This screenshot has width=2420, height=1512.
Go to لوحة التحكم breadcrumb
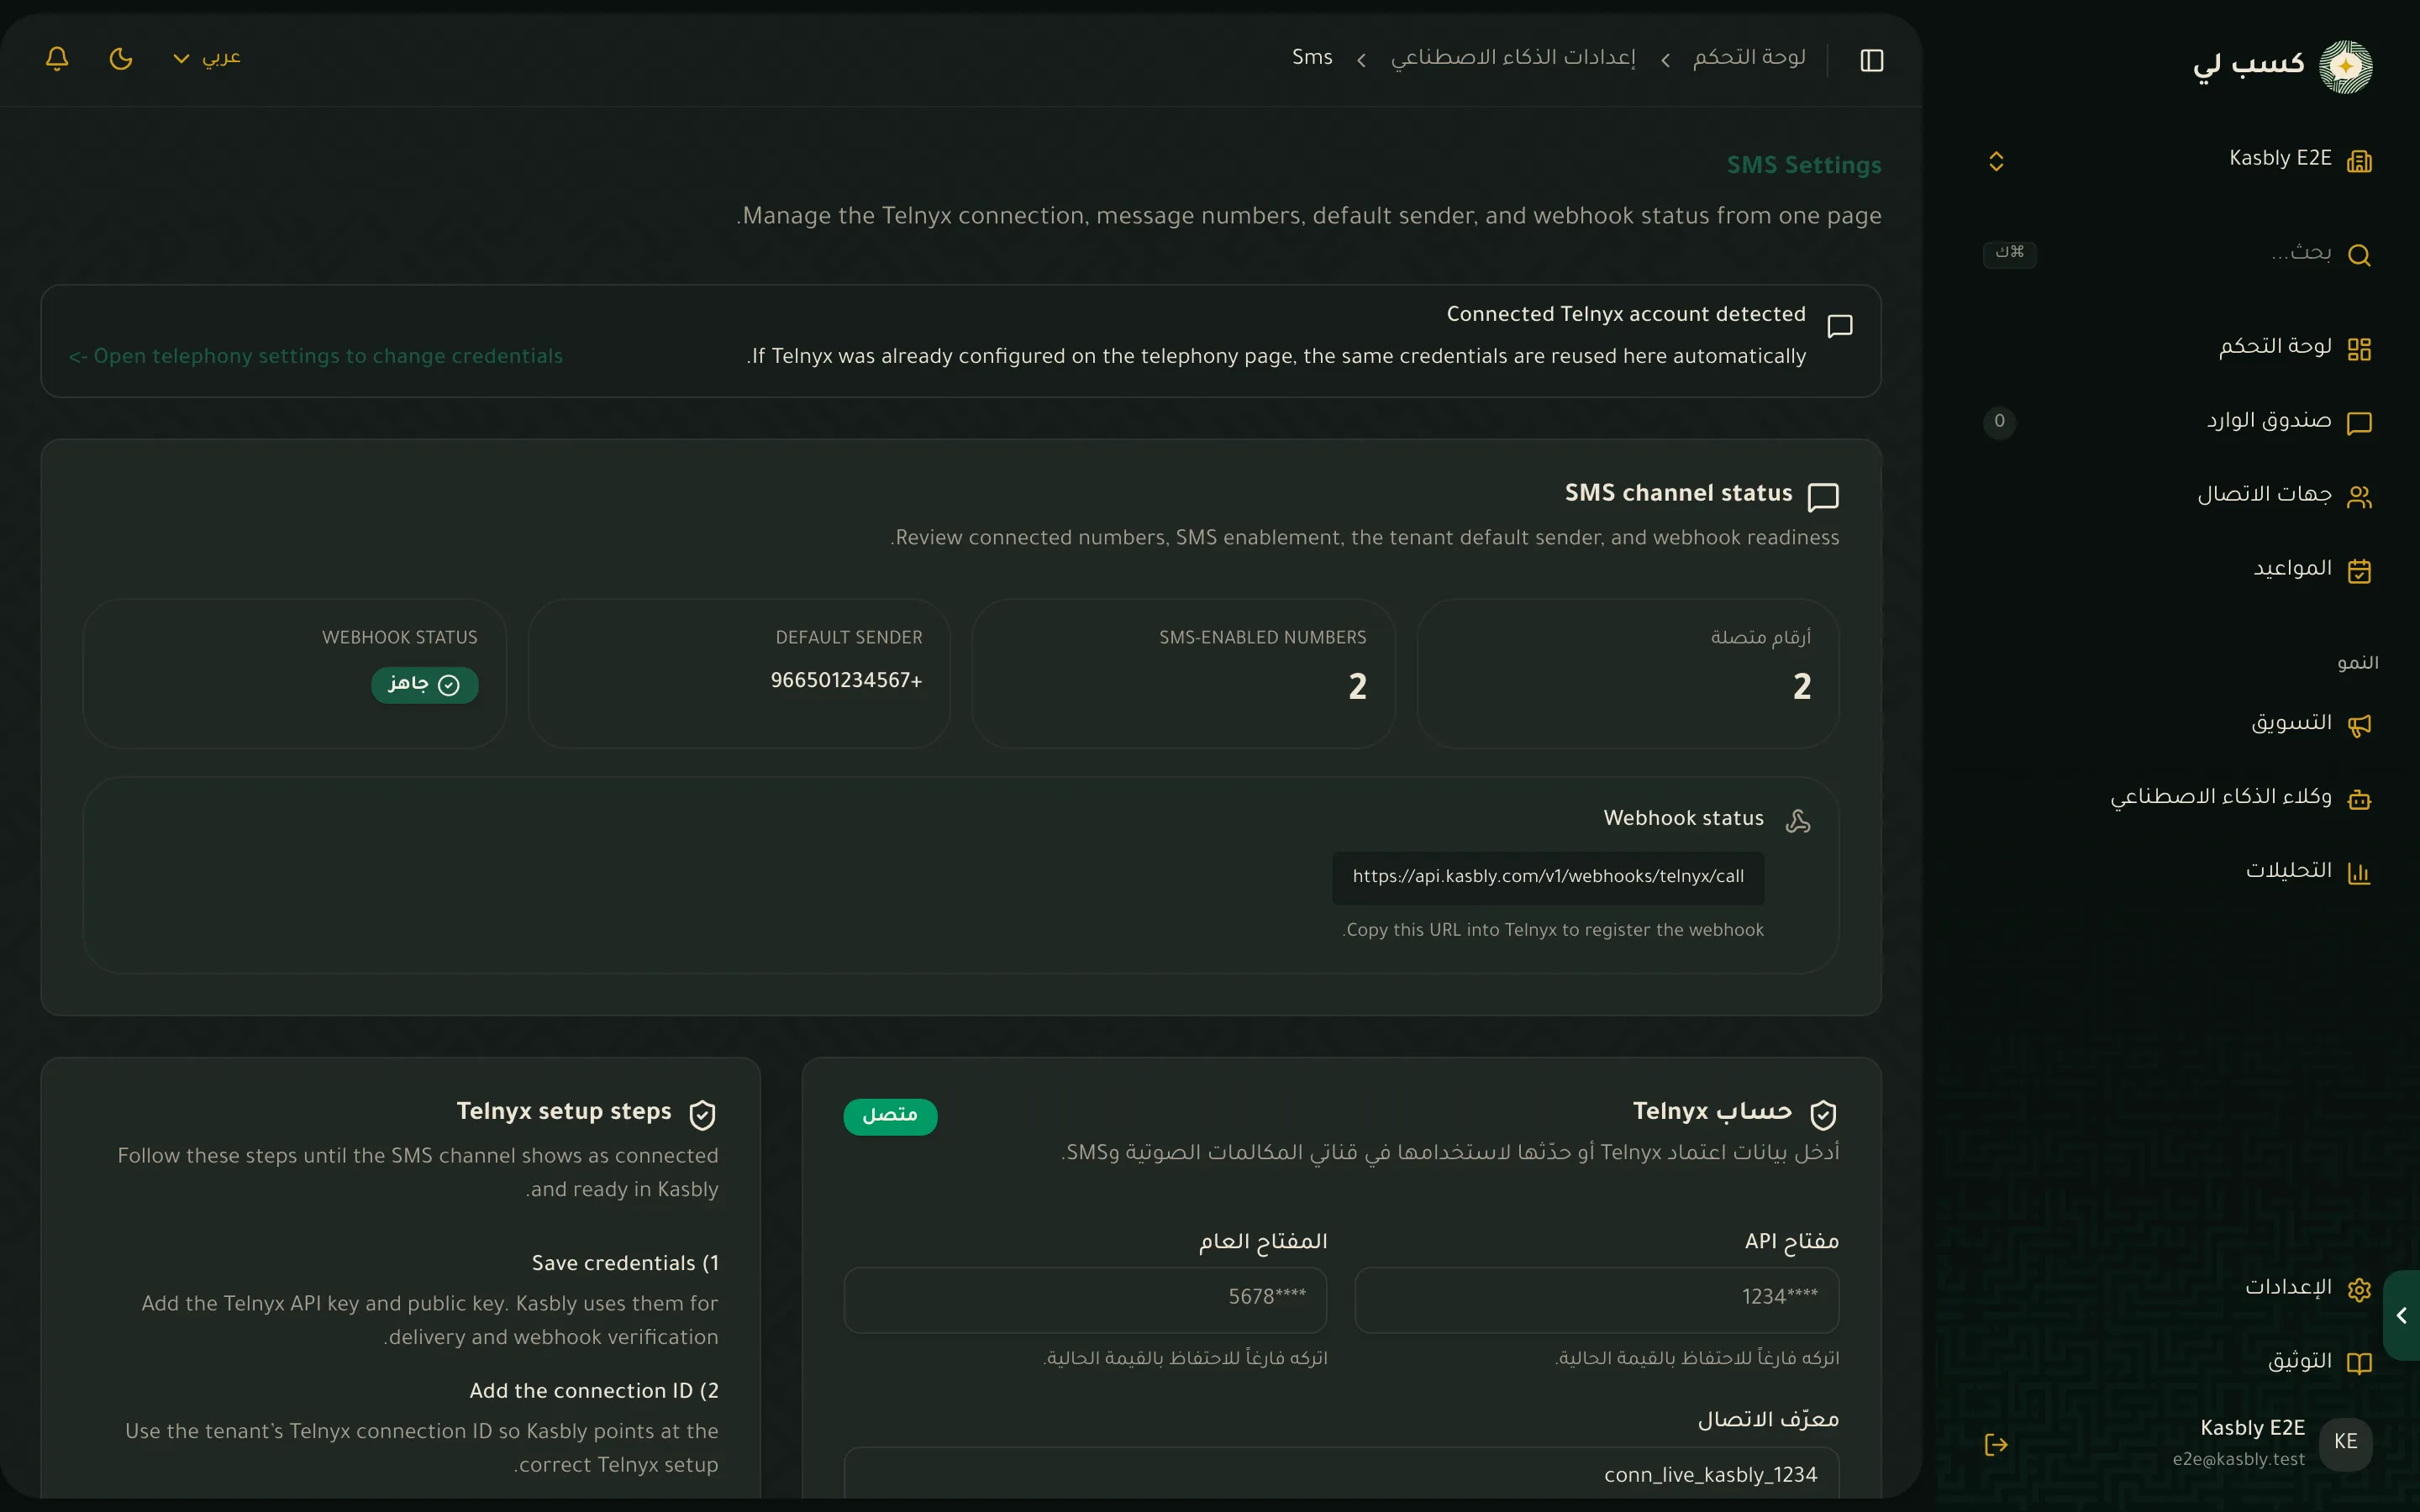click(x=1749, y=58)
